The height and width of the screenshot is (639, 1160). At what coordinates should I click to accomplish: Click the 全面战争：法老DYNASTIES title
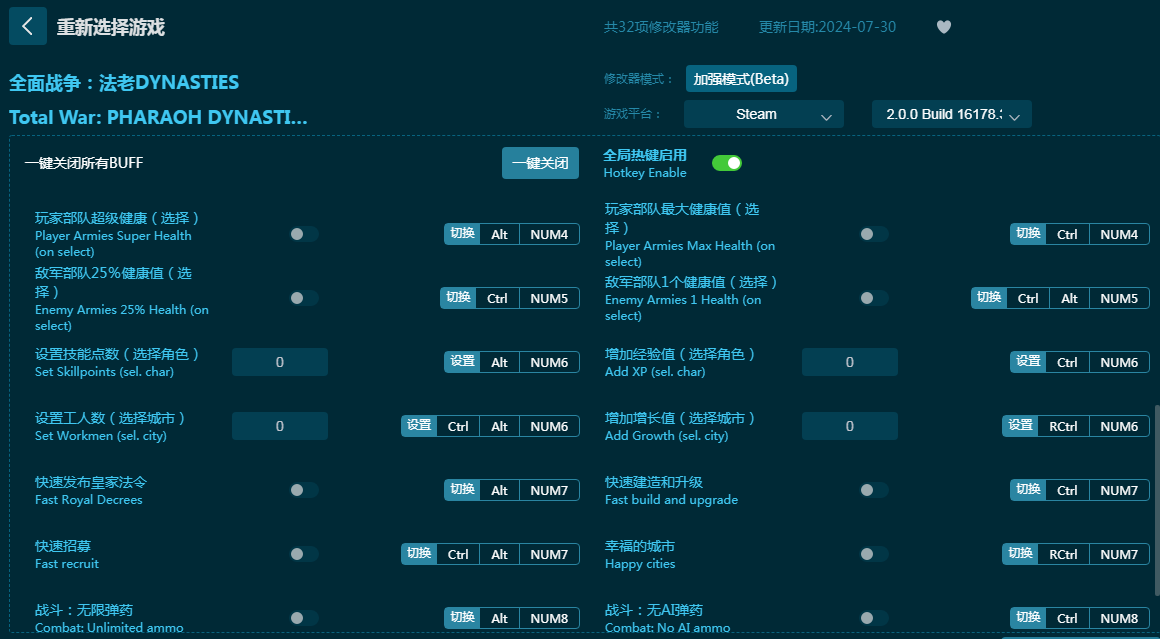click(124, 82)
